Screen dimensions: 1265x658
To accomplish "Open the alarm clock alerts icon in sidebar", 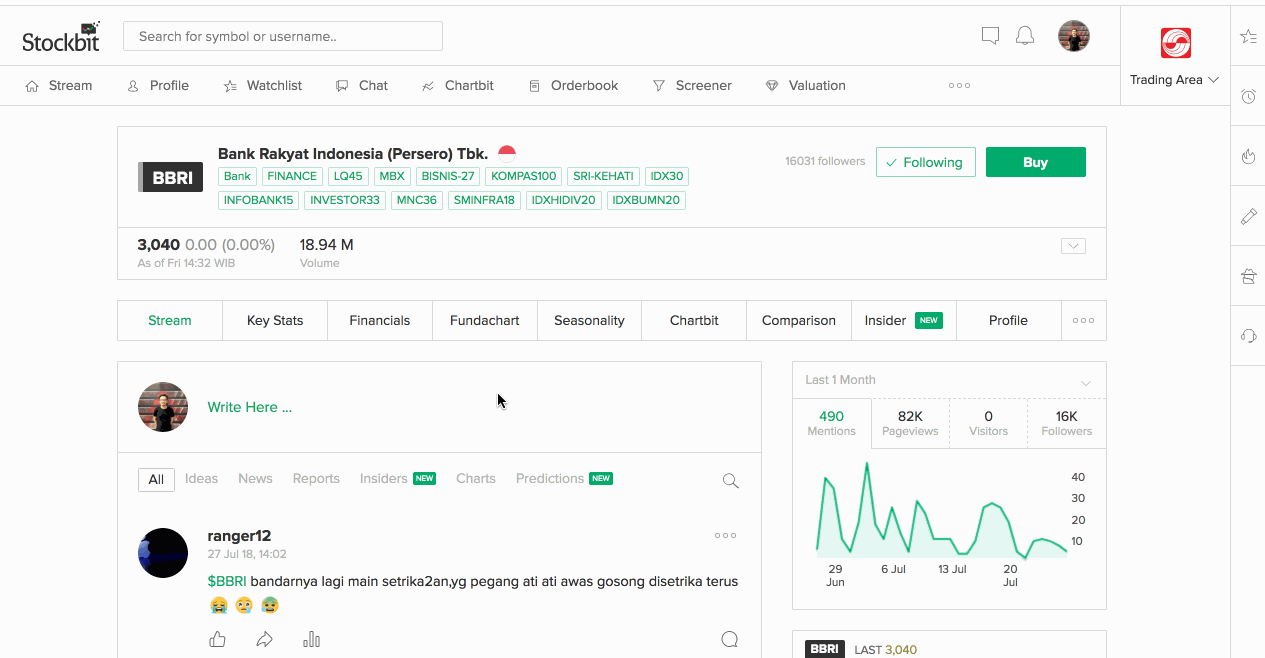I will point(1248,97).
